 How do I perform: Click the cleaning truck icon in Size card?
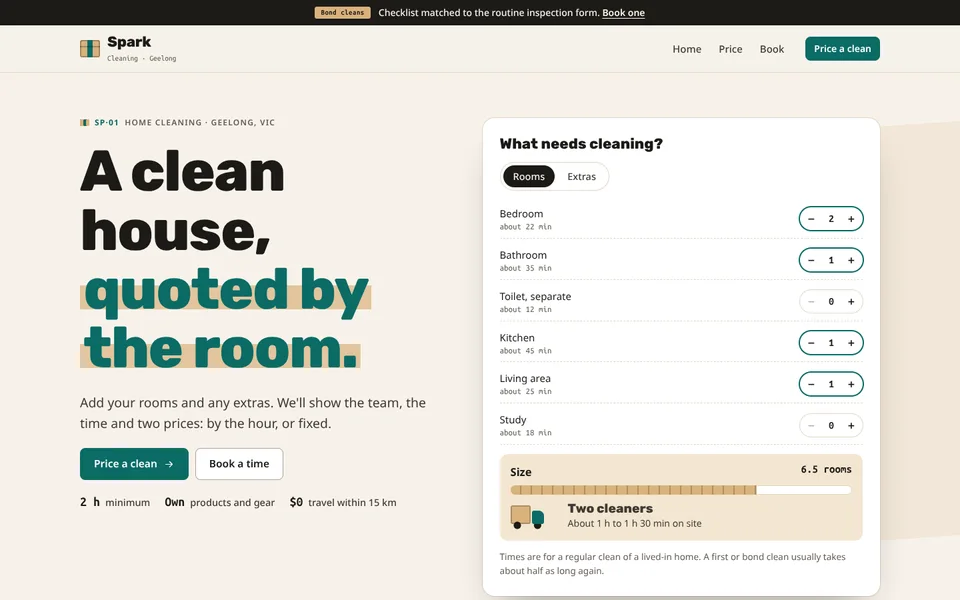[527, 517]
